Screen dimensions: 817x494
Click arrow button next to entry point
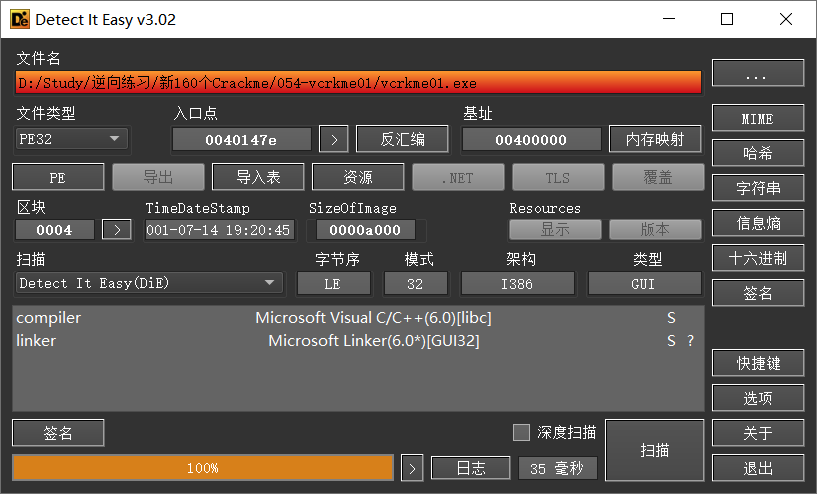(x=334, y=140)
